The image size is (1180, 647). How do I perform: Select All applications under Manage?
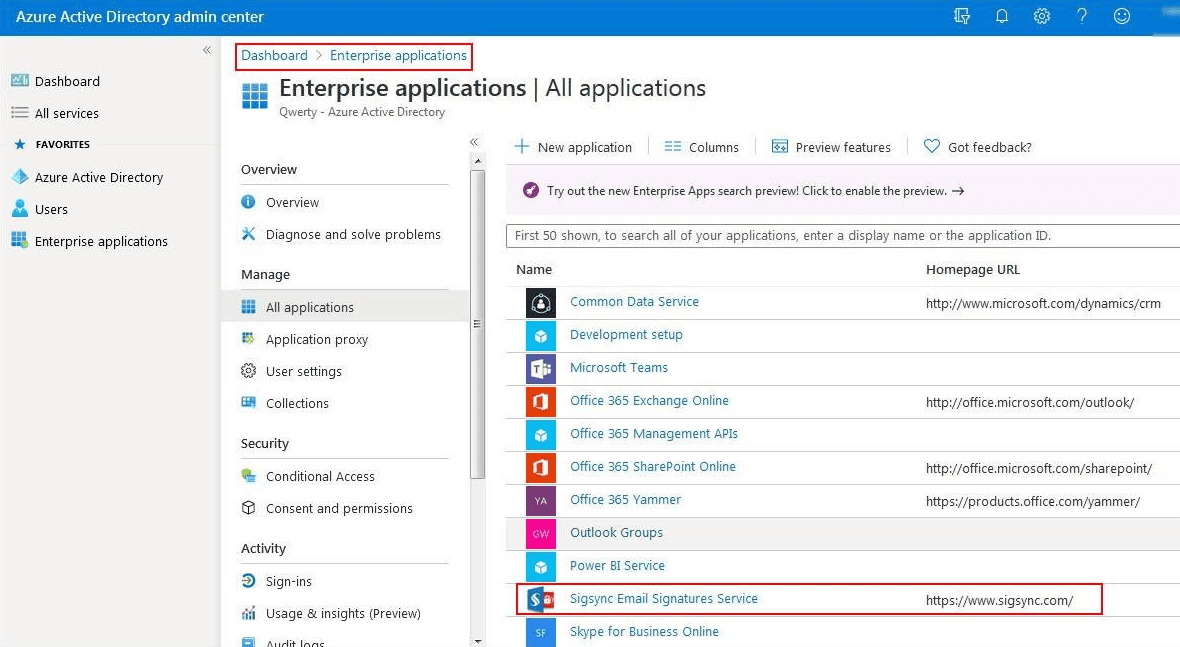click(310, 308)
